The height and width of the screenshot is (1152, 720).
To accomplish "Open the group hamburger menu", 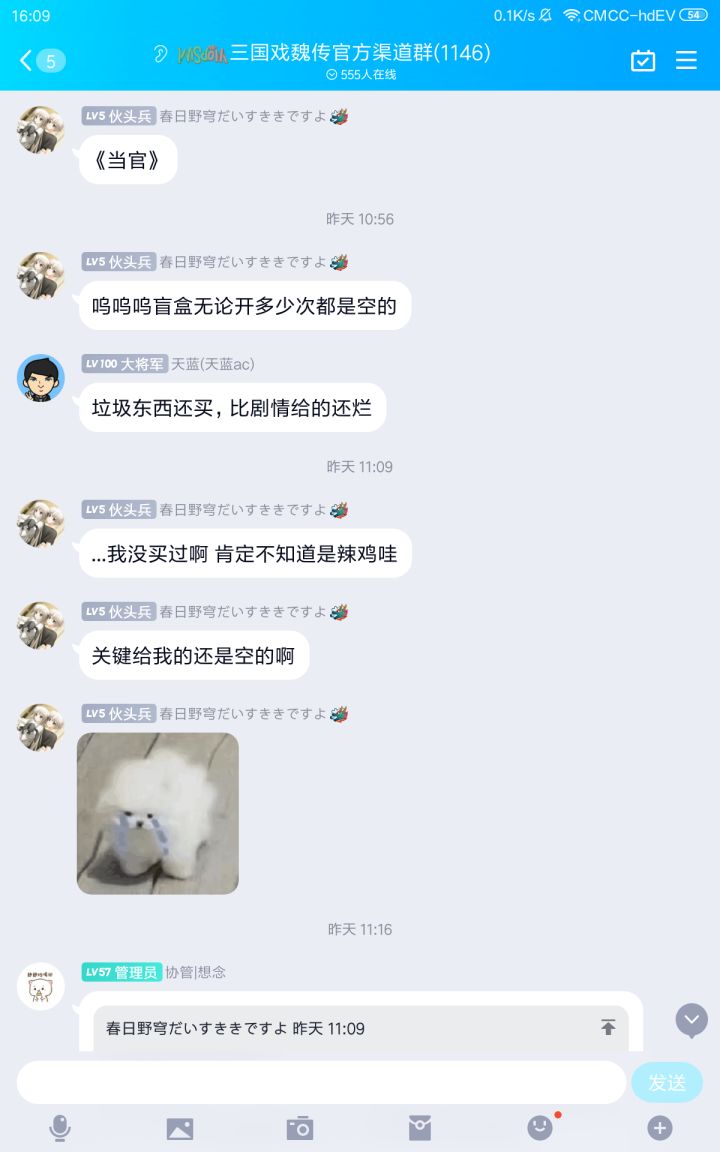I will (x=686, y=60).
